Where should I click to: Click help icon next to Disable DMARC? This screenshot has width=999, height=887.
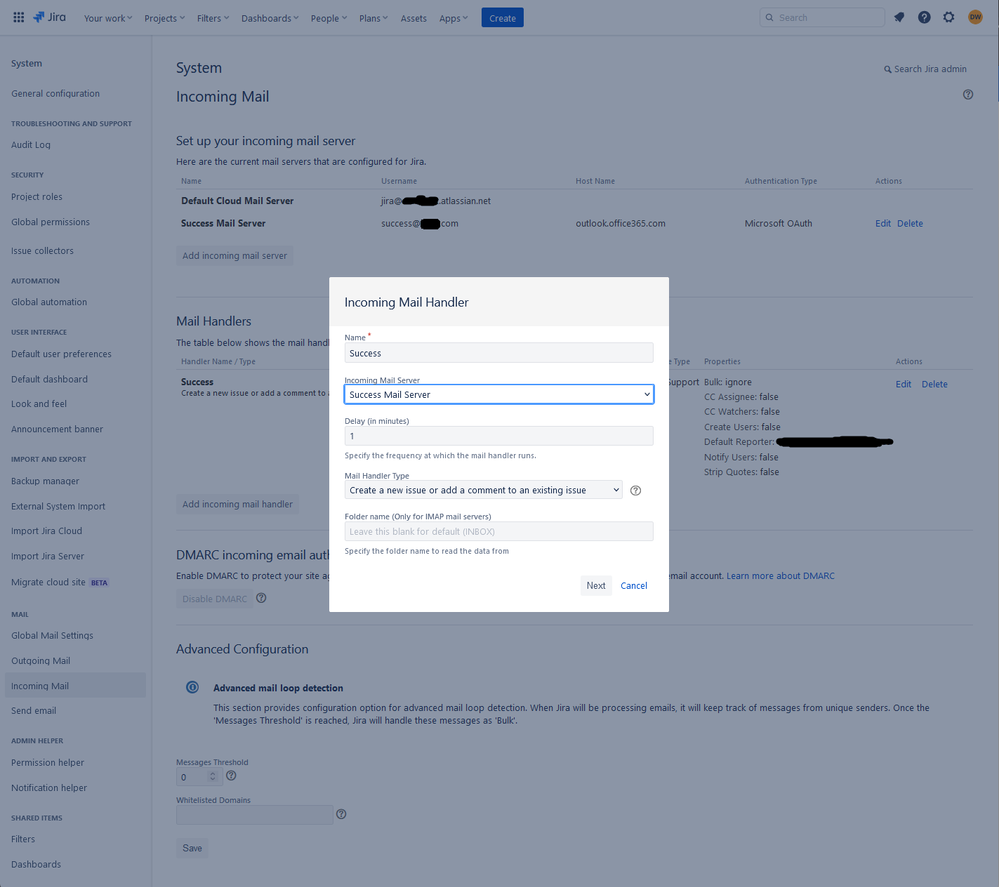(261, 598)
